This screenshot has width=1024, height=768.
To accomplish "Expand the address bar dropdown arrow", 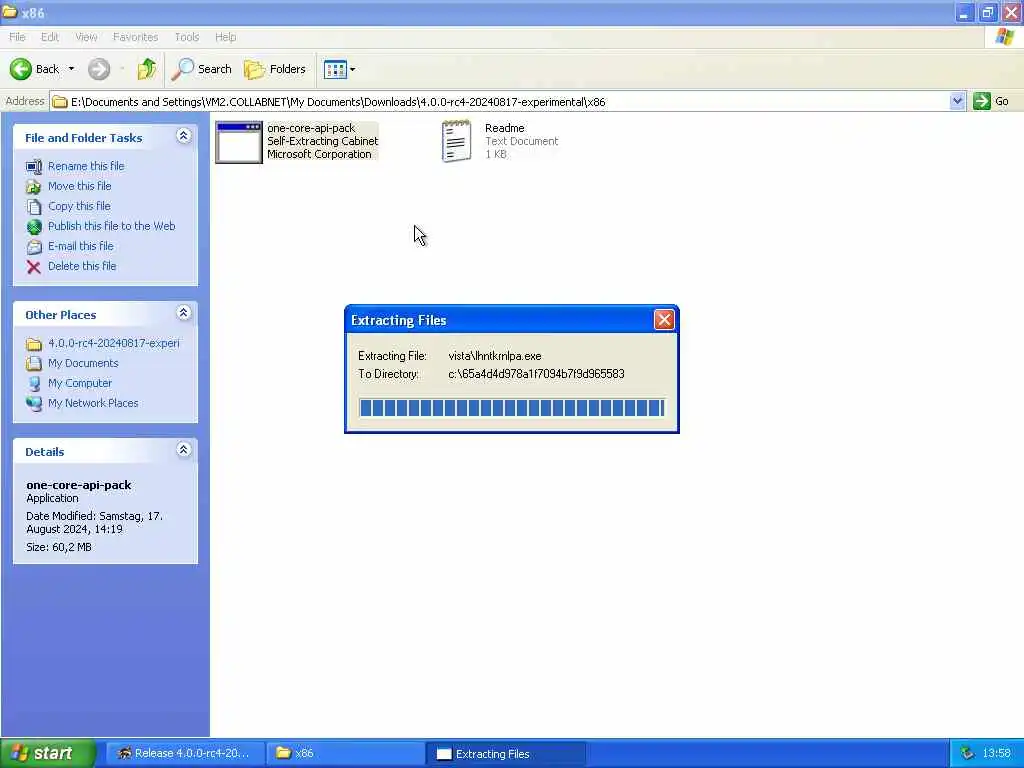I will 957,101.
